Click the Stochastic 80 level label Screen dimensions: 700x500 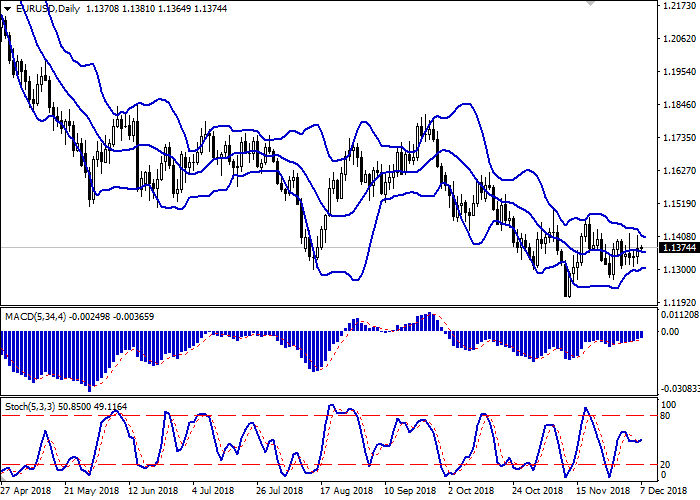click(665, 416)
